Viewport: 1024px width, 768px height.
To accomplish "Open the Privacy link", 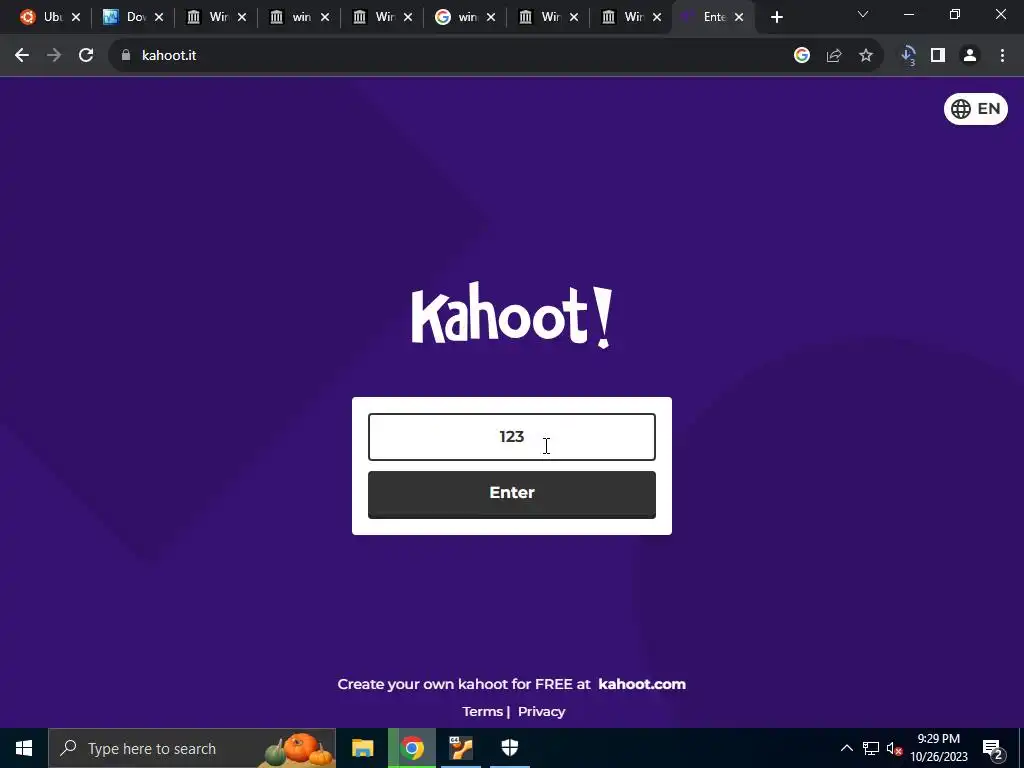I will pos(541,711).
